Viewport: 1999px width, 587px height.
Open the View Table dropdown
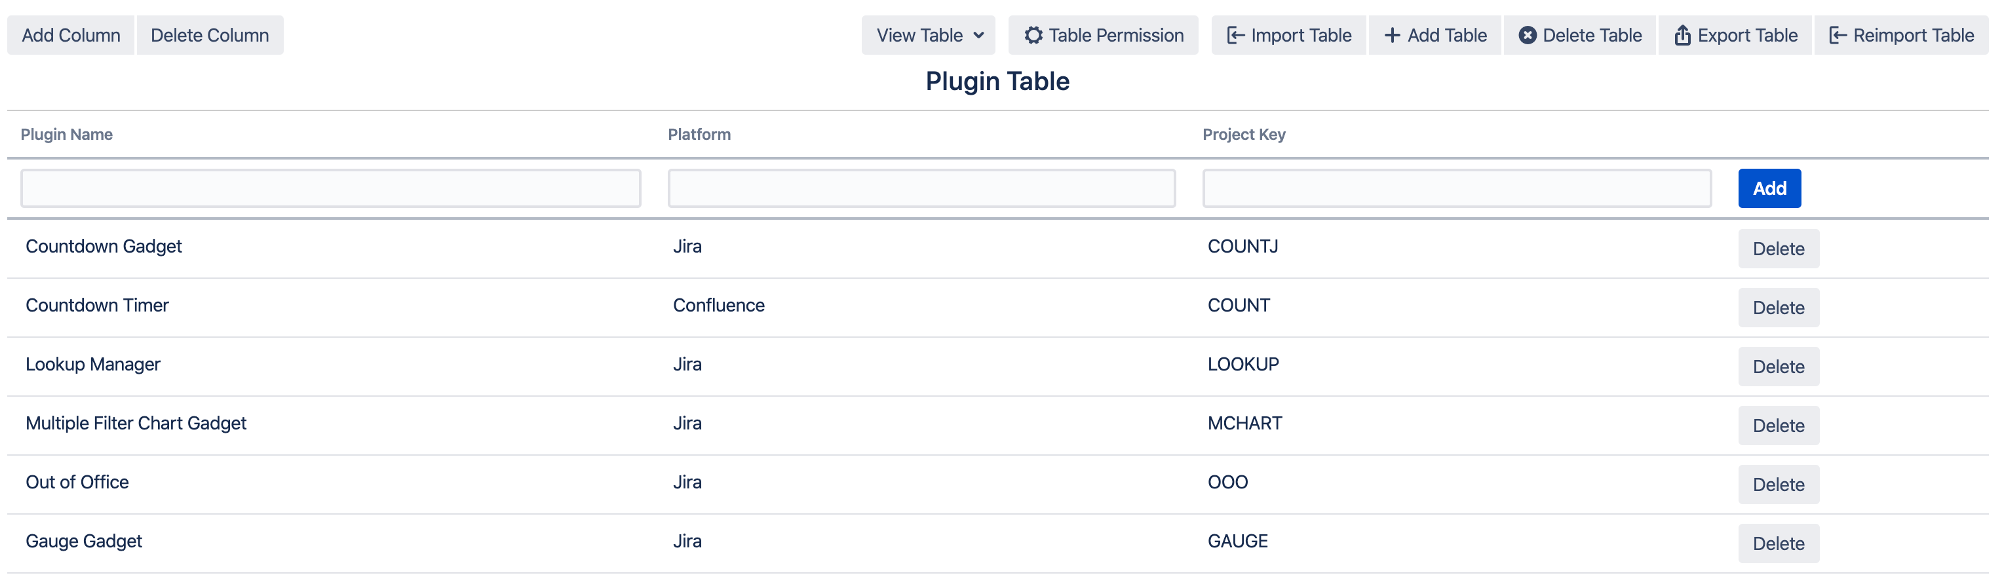pos(929,36)
